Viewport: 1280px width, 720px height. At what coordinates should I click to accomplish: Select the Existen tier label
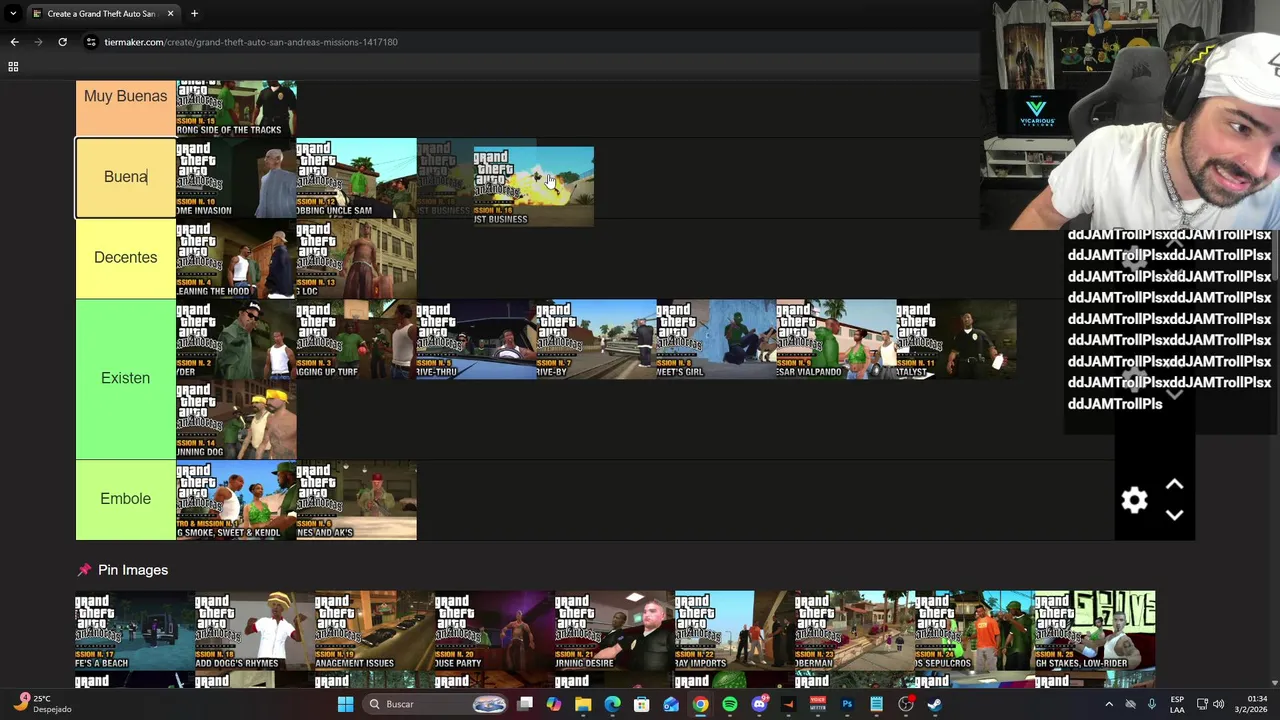tap(126, 378)
